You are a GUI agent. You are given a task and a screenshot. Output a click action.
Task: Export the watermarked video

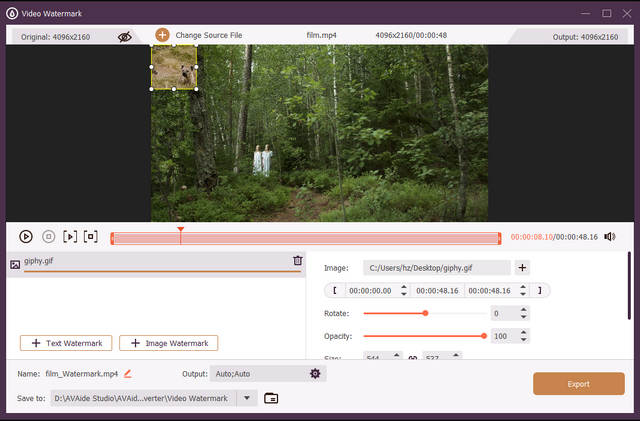(x=579, y=383)
